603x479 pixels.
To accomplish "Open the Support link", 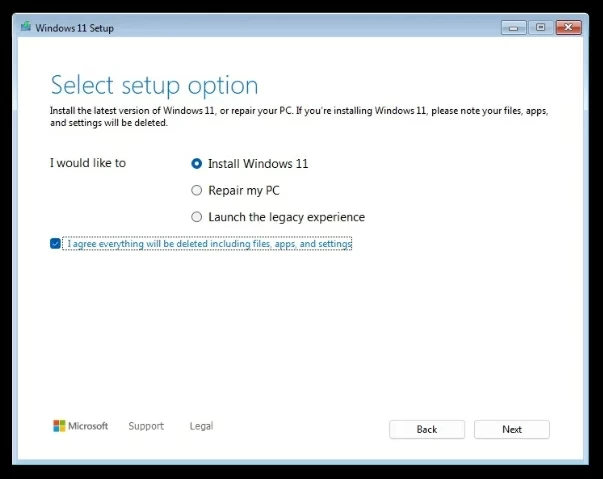I will click(x=146, y=426).
